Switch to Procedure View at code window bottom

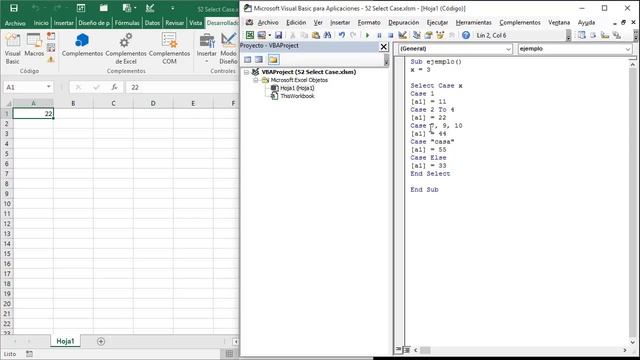[x=399, y=350]
